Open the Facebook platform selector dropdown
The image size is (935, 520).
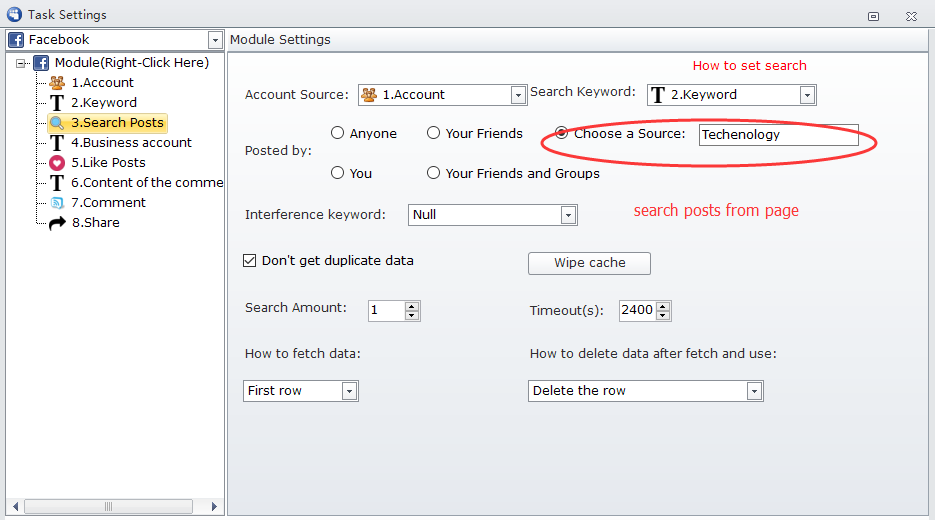(215, 40)
